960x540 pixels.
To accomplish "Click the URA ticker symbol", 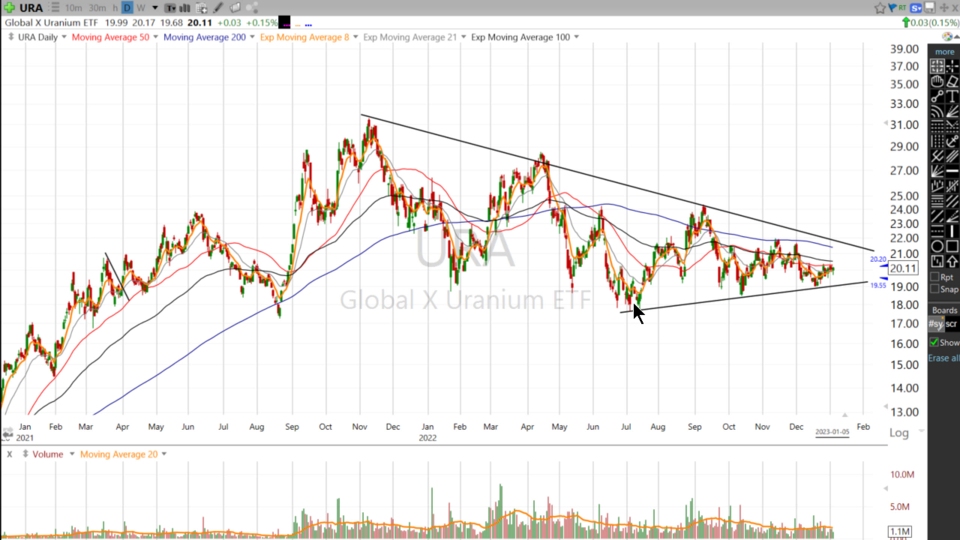I will click(31, 8).
